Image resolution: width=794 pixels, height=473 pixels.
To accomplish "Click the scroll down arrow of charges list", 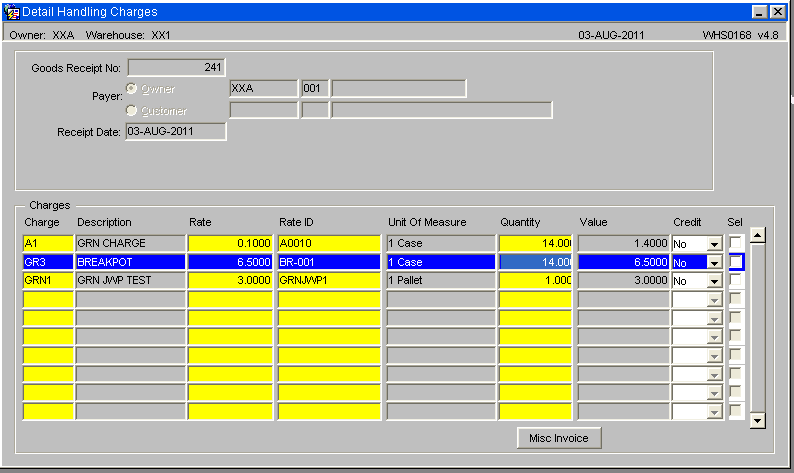I will (x=758, y=420).
